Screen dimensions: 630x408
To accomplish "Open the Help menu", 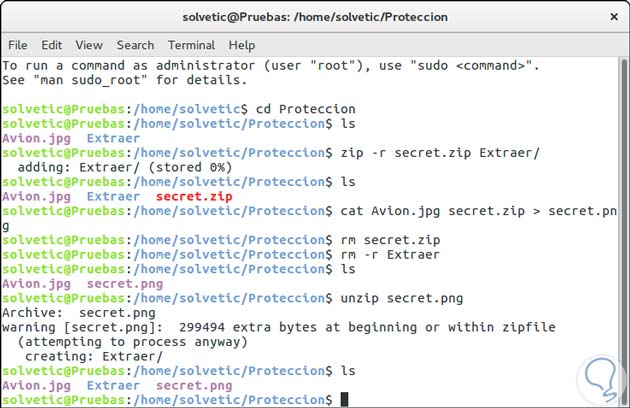I will tap(242, 45).
